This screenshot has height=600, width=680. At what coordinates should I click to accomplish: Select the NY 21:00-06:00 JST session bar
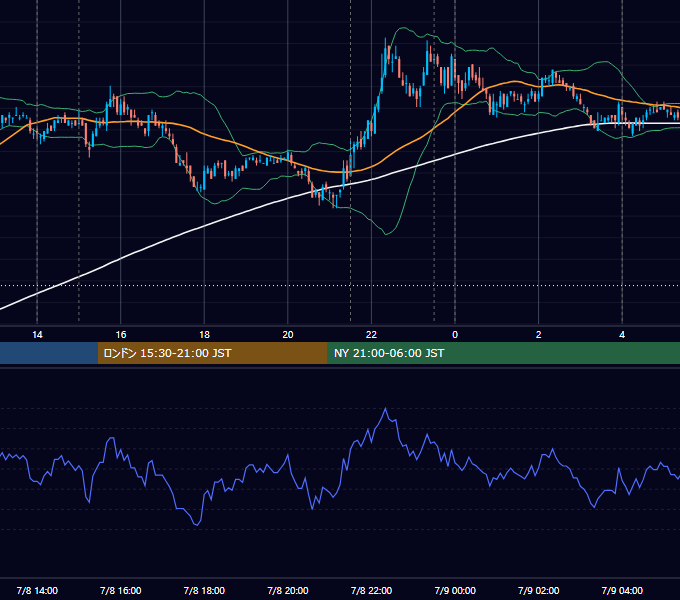click(x=503, y=353)
